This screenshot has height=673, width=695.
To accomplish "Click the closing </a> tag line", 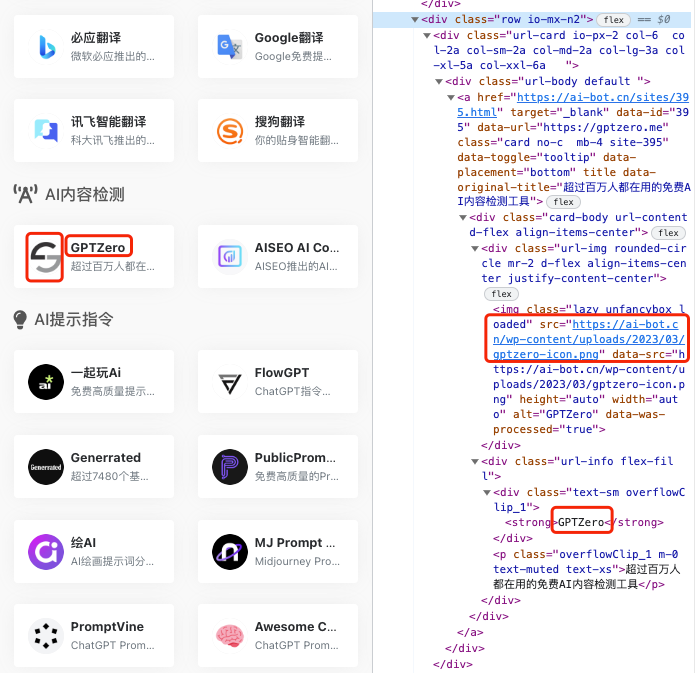I will (x=470, y=632).
